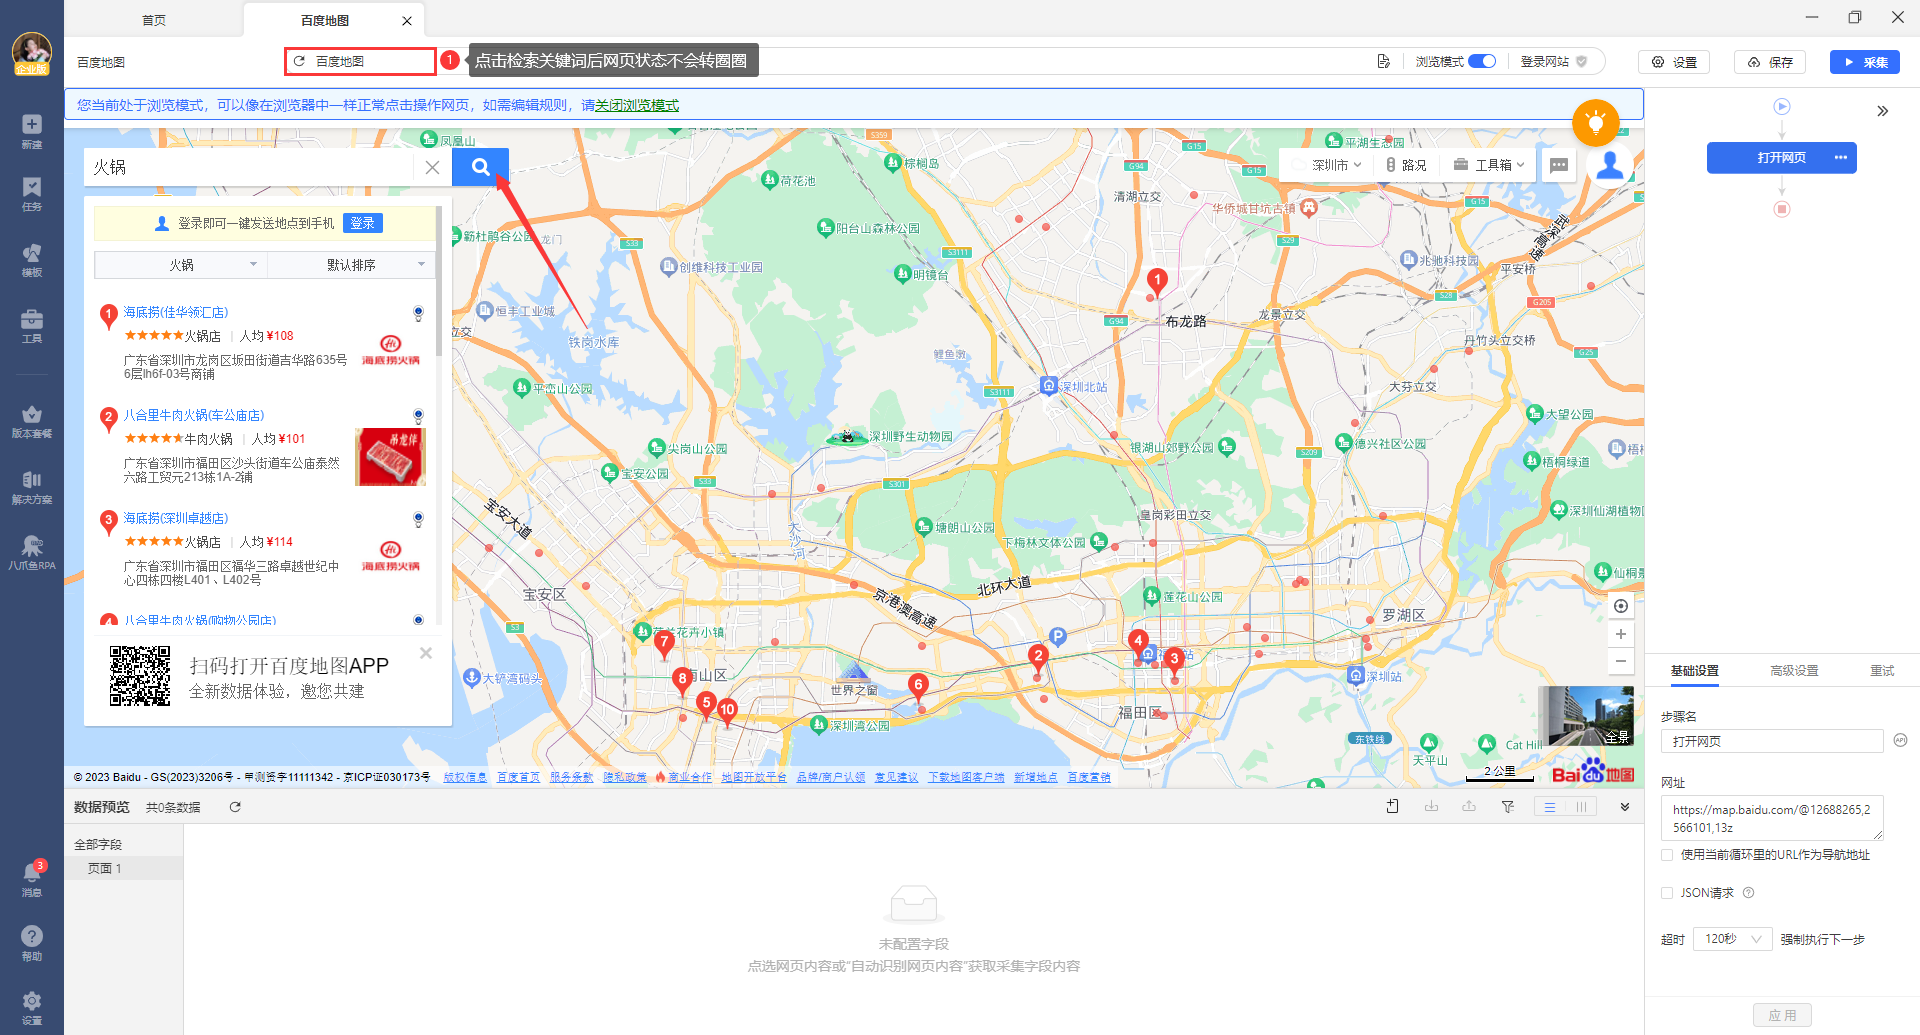Click the blue map search magnifier button
1920x1035 pixels.
pyautogui.click(x=480, y=167)
